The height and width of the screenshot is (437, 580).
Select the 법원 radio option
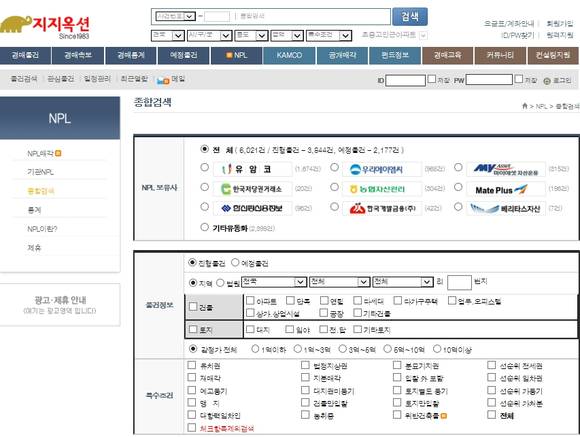220,283
